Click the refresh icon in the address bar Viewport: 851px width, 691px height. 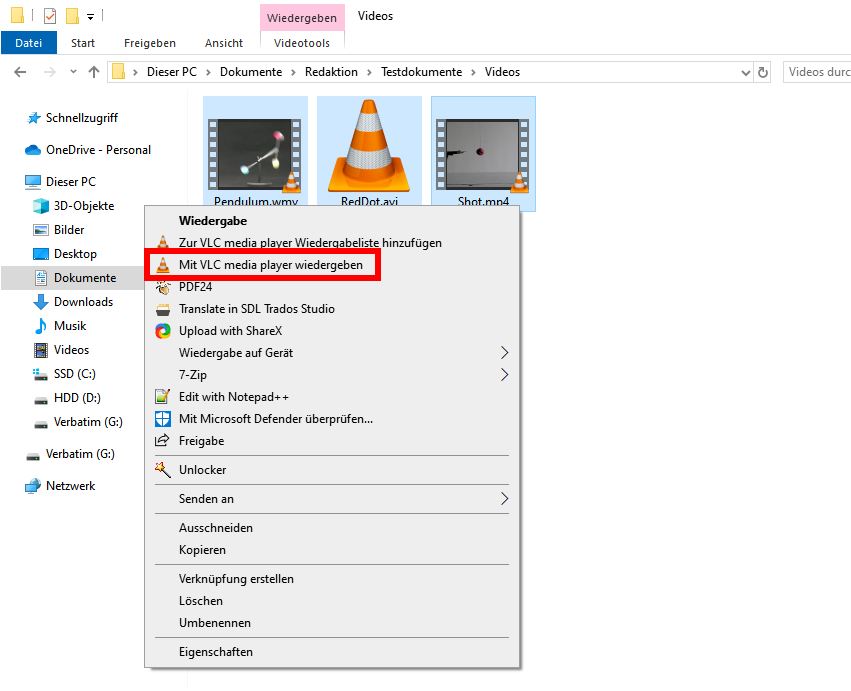(761, 72)
